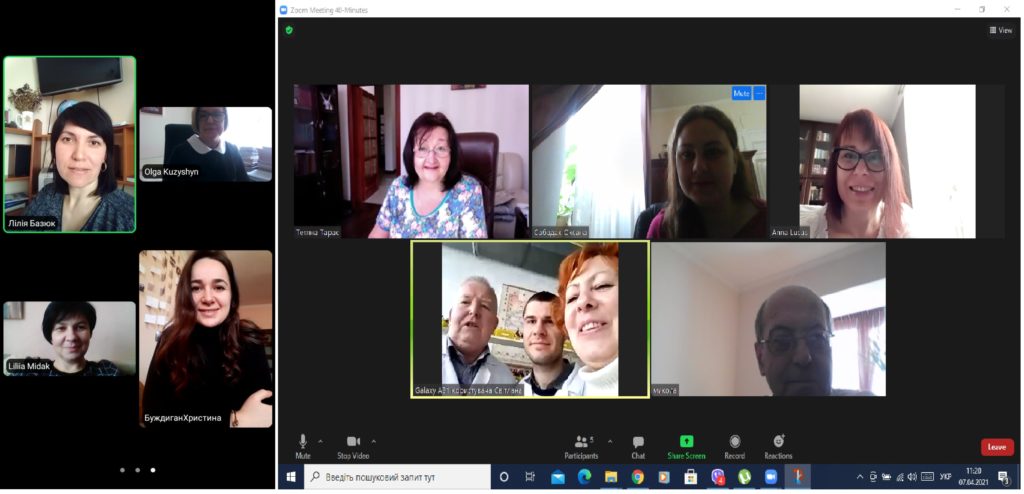
Task: Open the three-dot more menu on participant video
Action: tap(759, 93)
